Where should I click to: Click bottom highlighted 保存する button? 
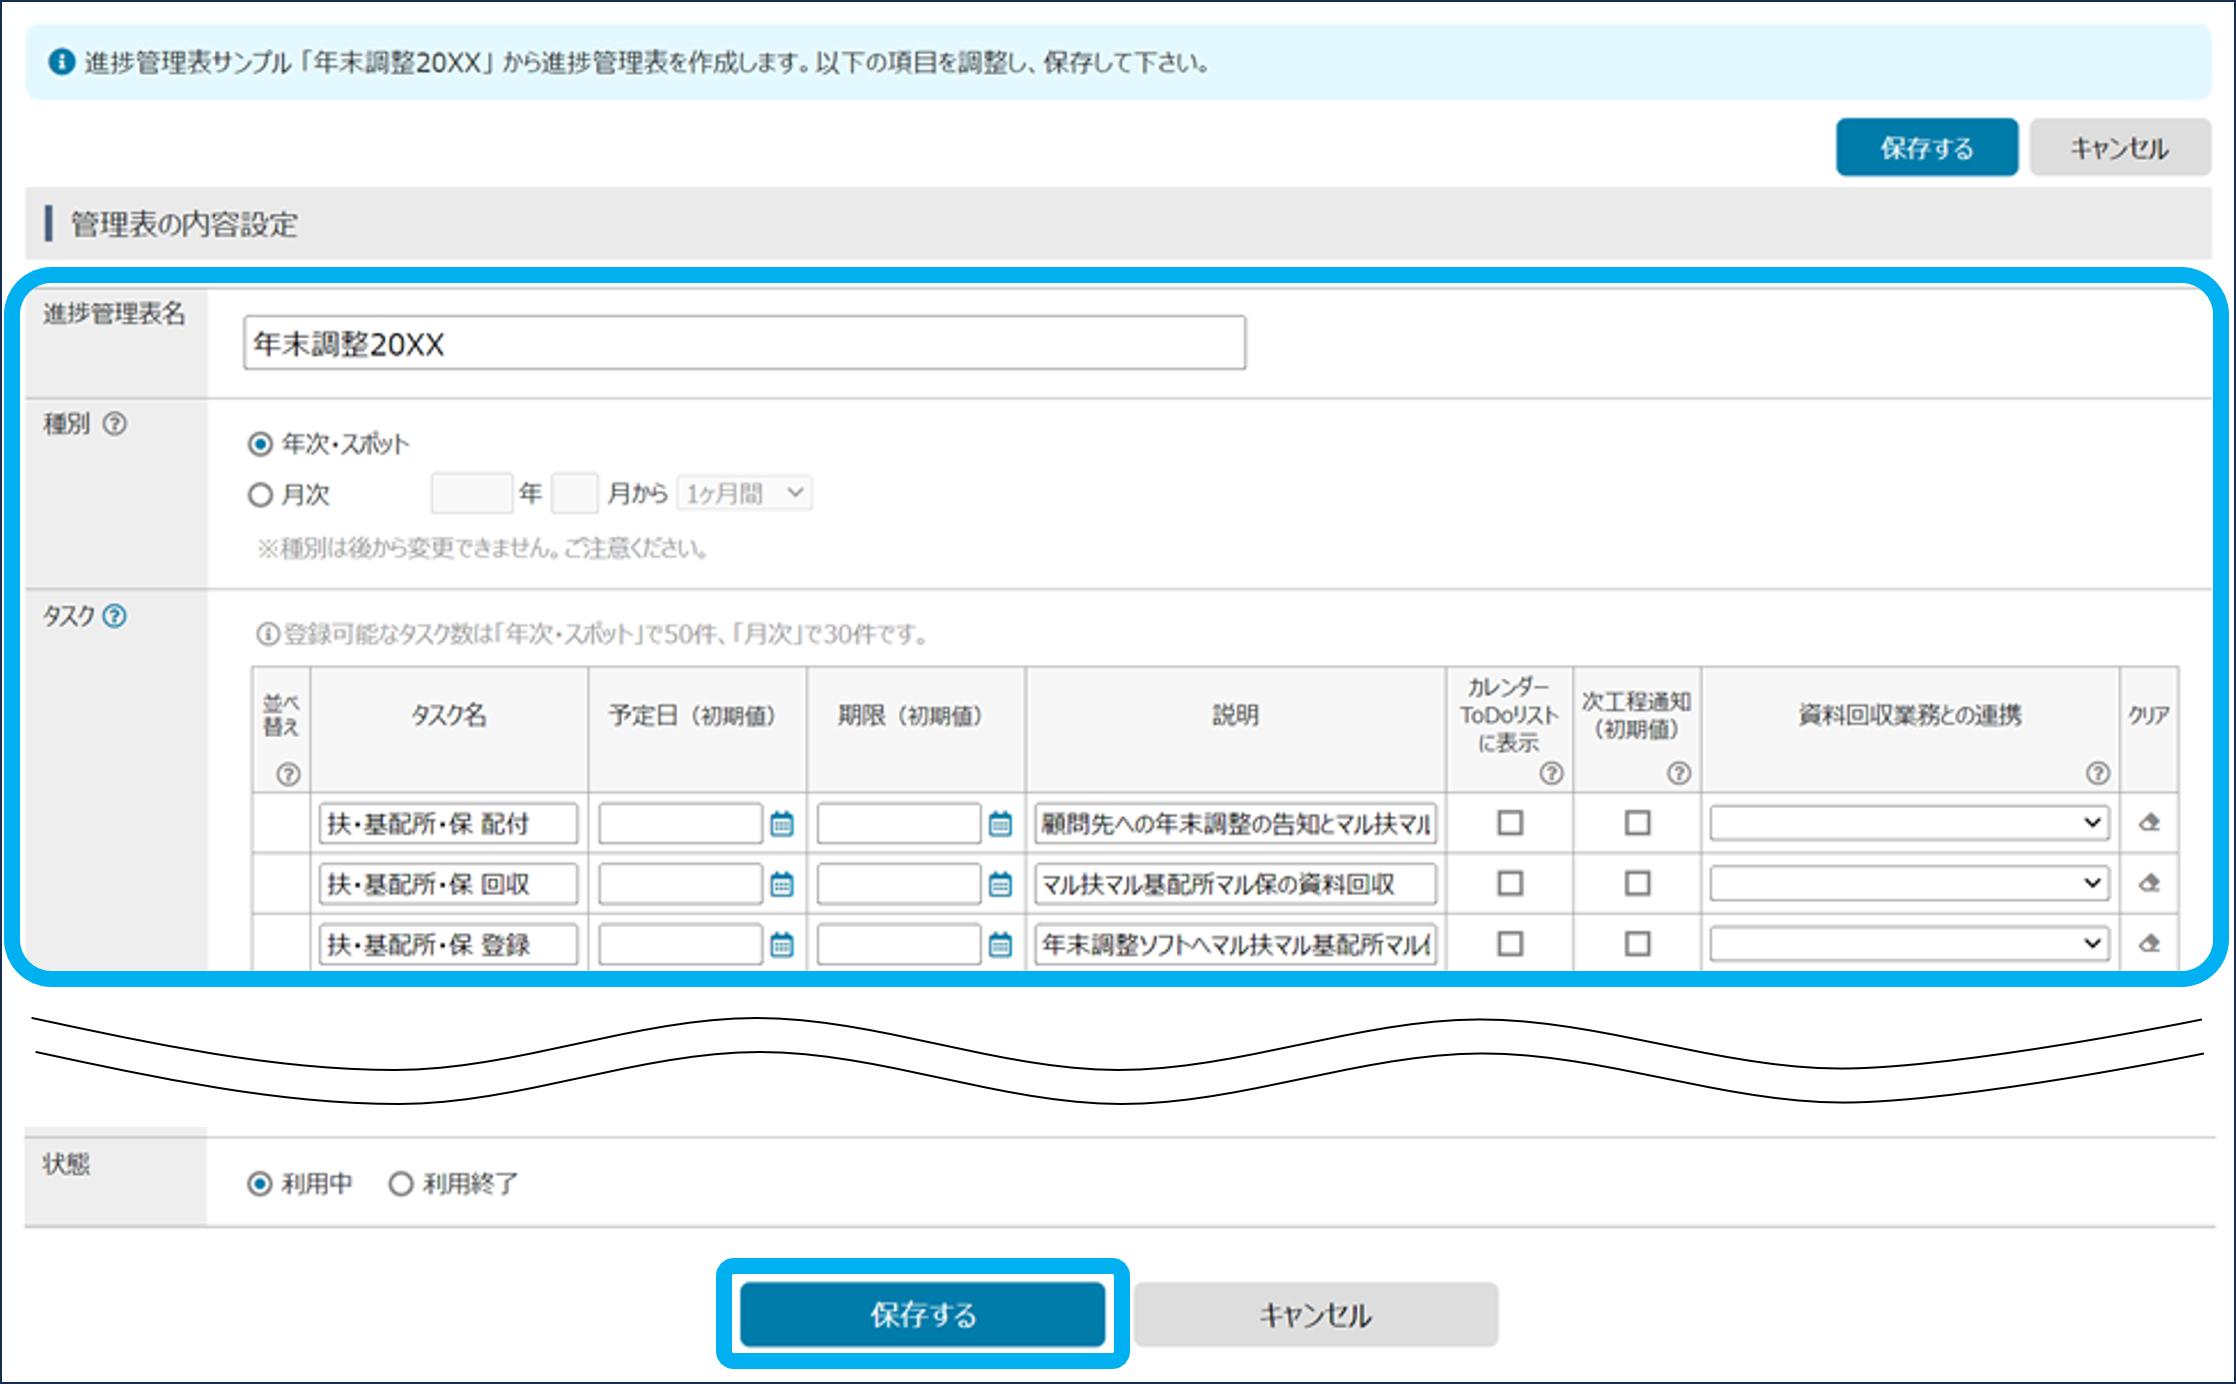[x=922, y=1314]
